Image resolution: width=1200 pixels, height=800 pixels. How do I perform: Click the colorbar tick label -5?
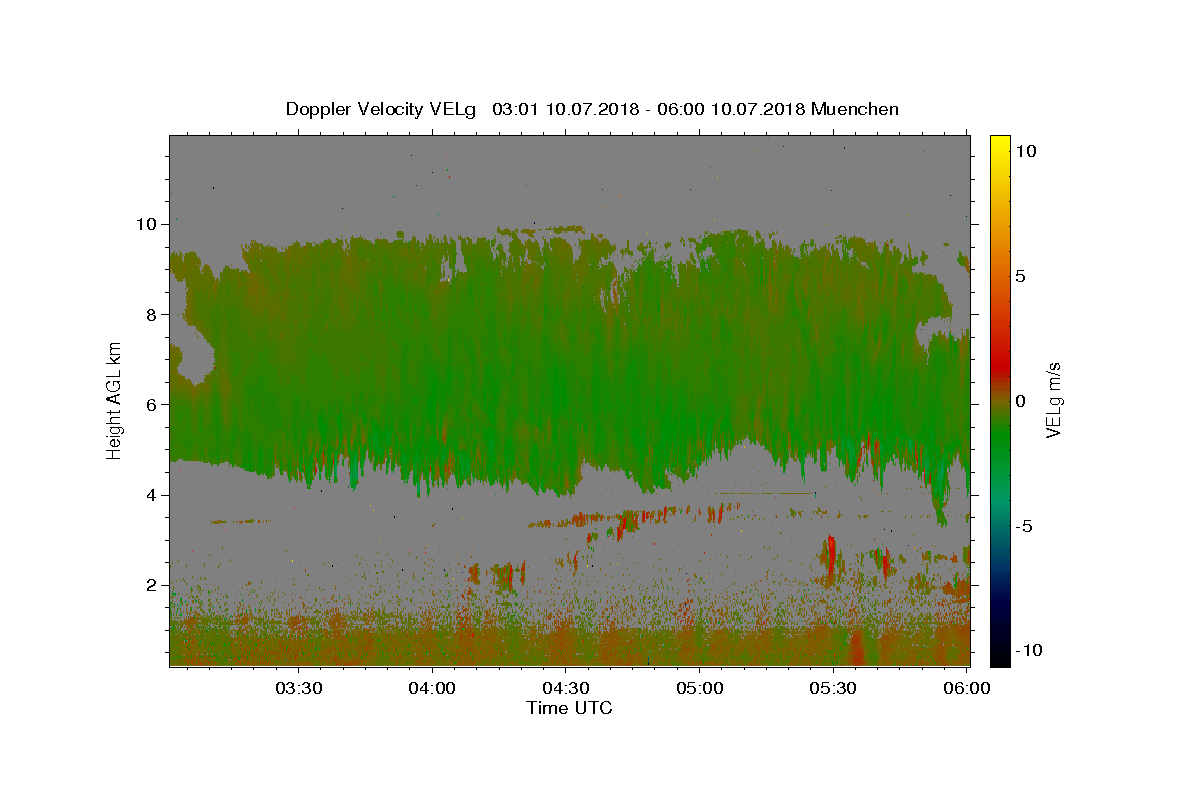coord(1023,526)
